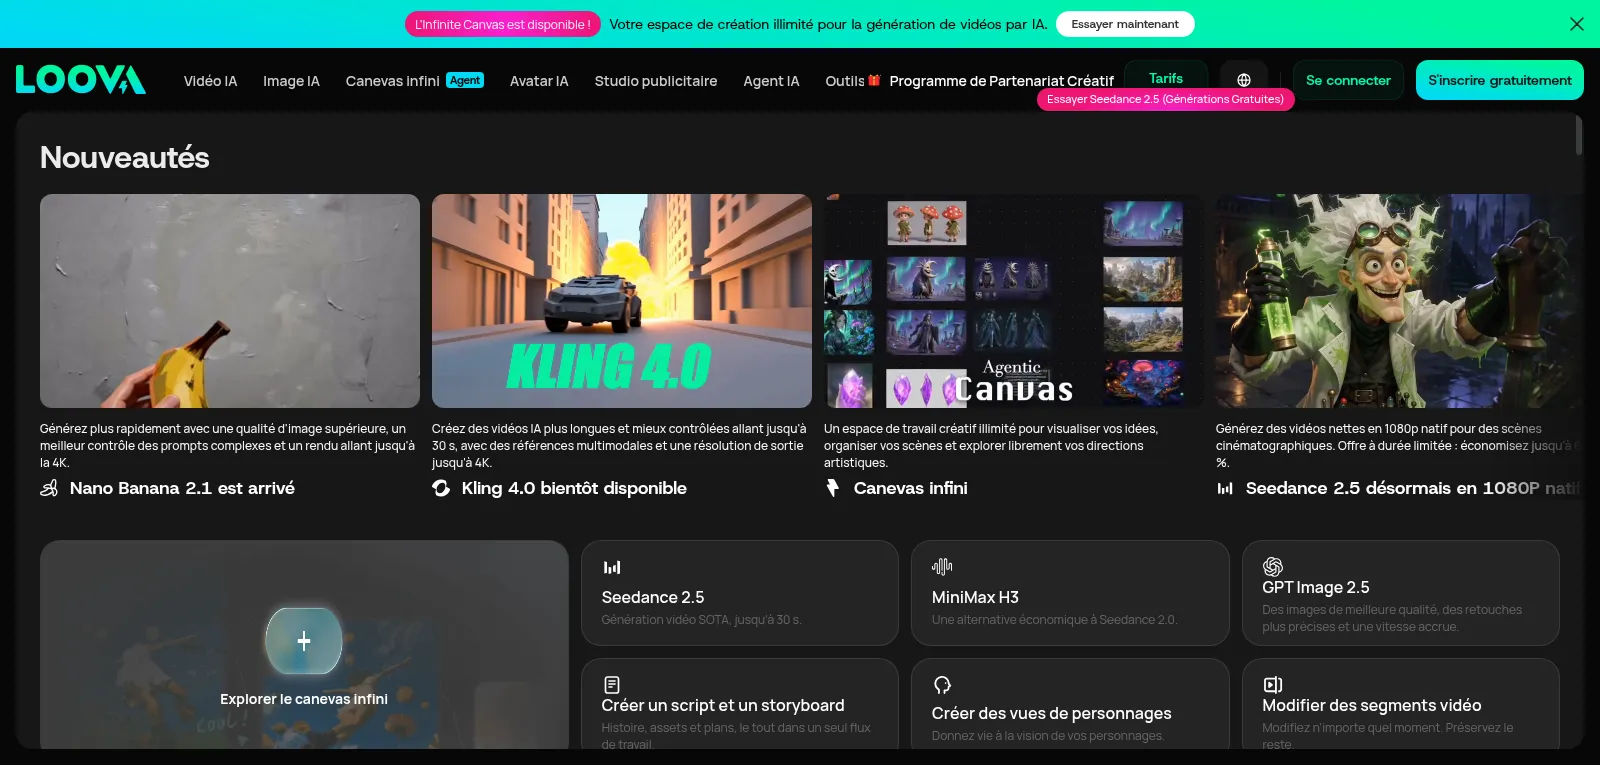The height and width of the screenshot is (765, 1600).
Task: Open the GPT Image 2.5 card title
Action: (x=1316, y=588)
